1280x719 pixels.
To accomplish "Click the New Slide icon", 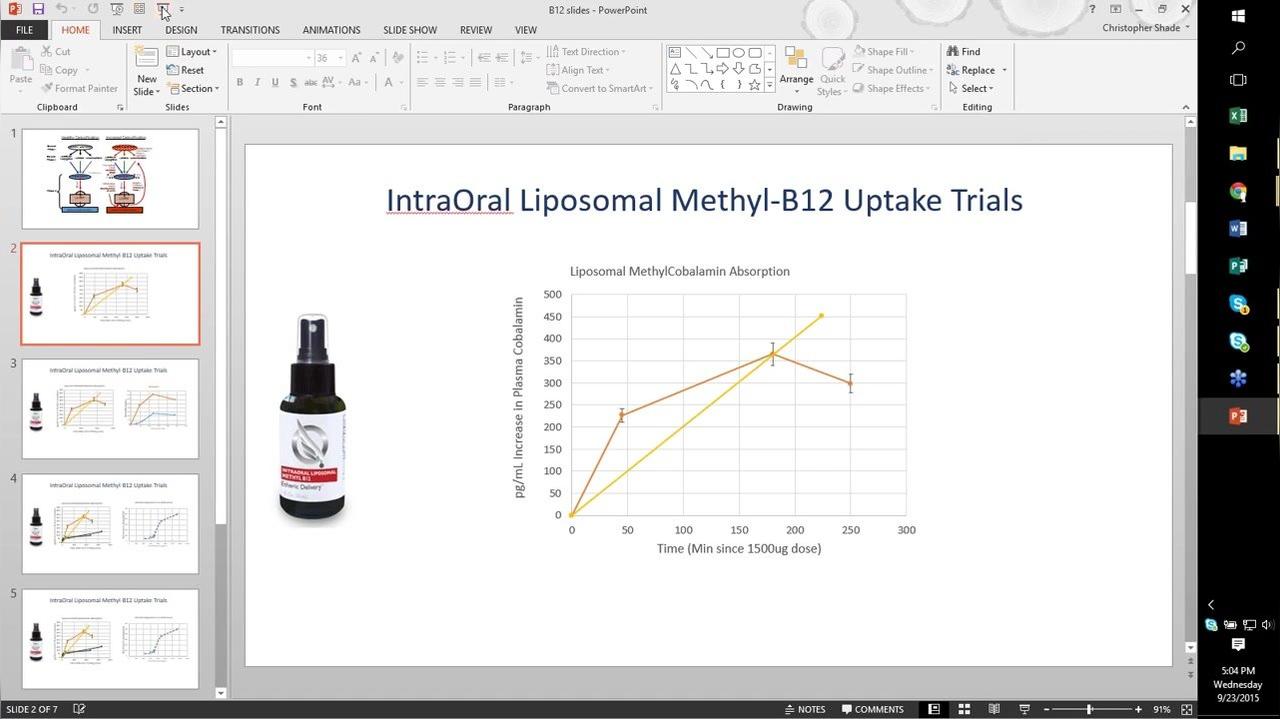I will click(147, 60).
